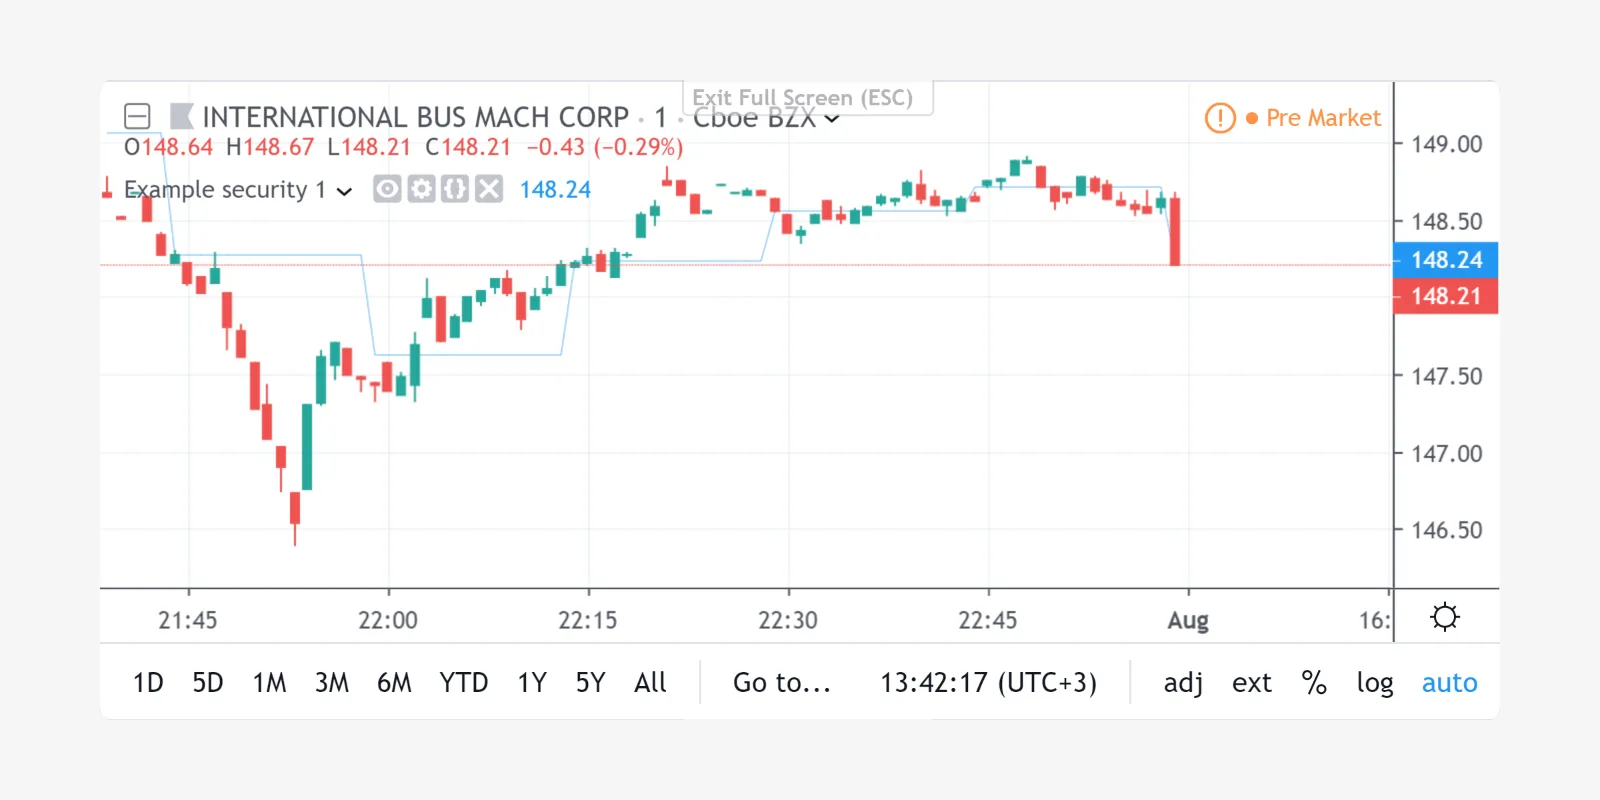Expand the Example security 1 dropdown arrow

345,191
